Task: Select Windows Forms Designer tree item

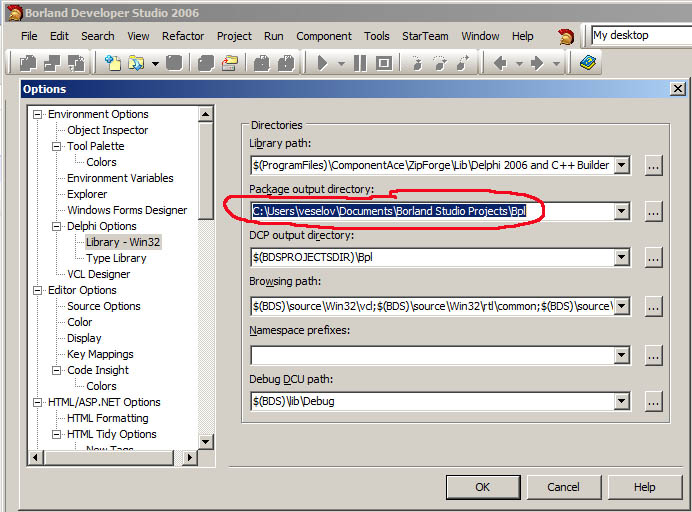Action: click(127, 210)
